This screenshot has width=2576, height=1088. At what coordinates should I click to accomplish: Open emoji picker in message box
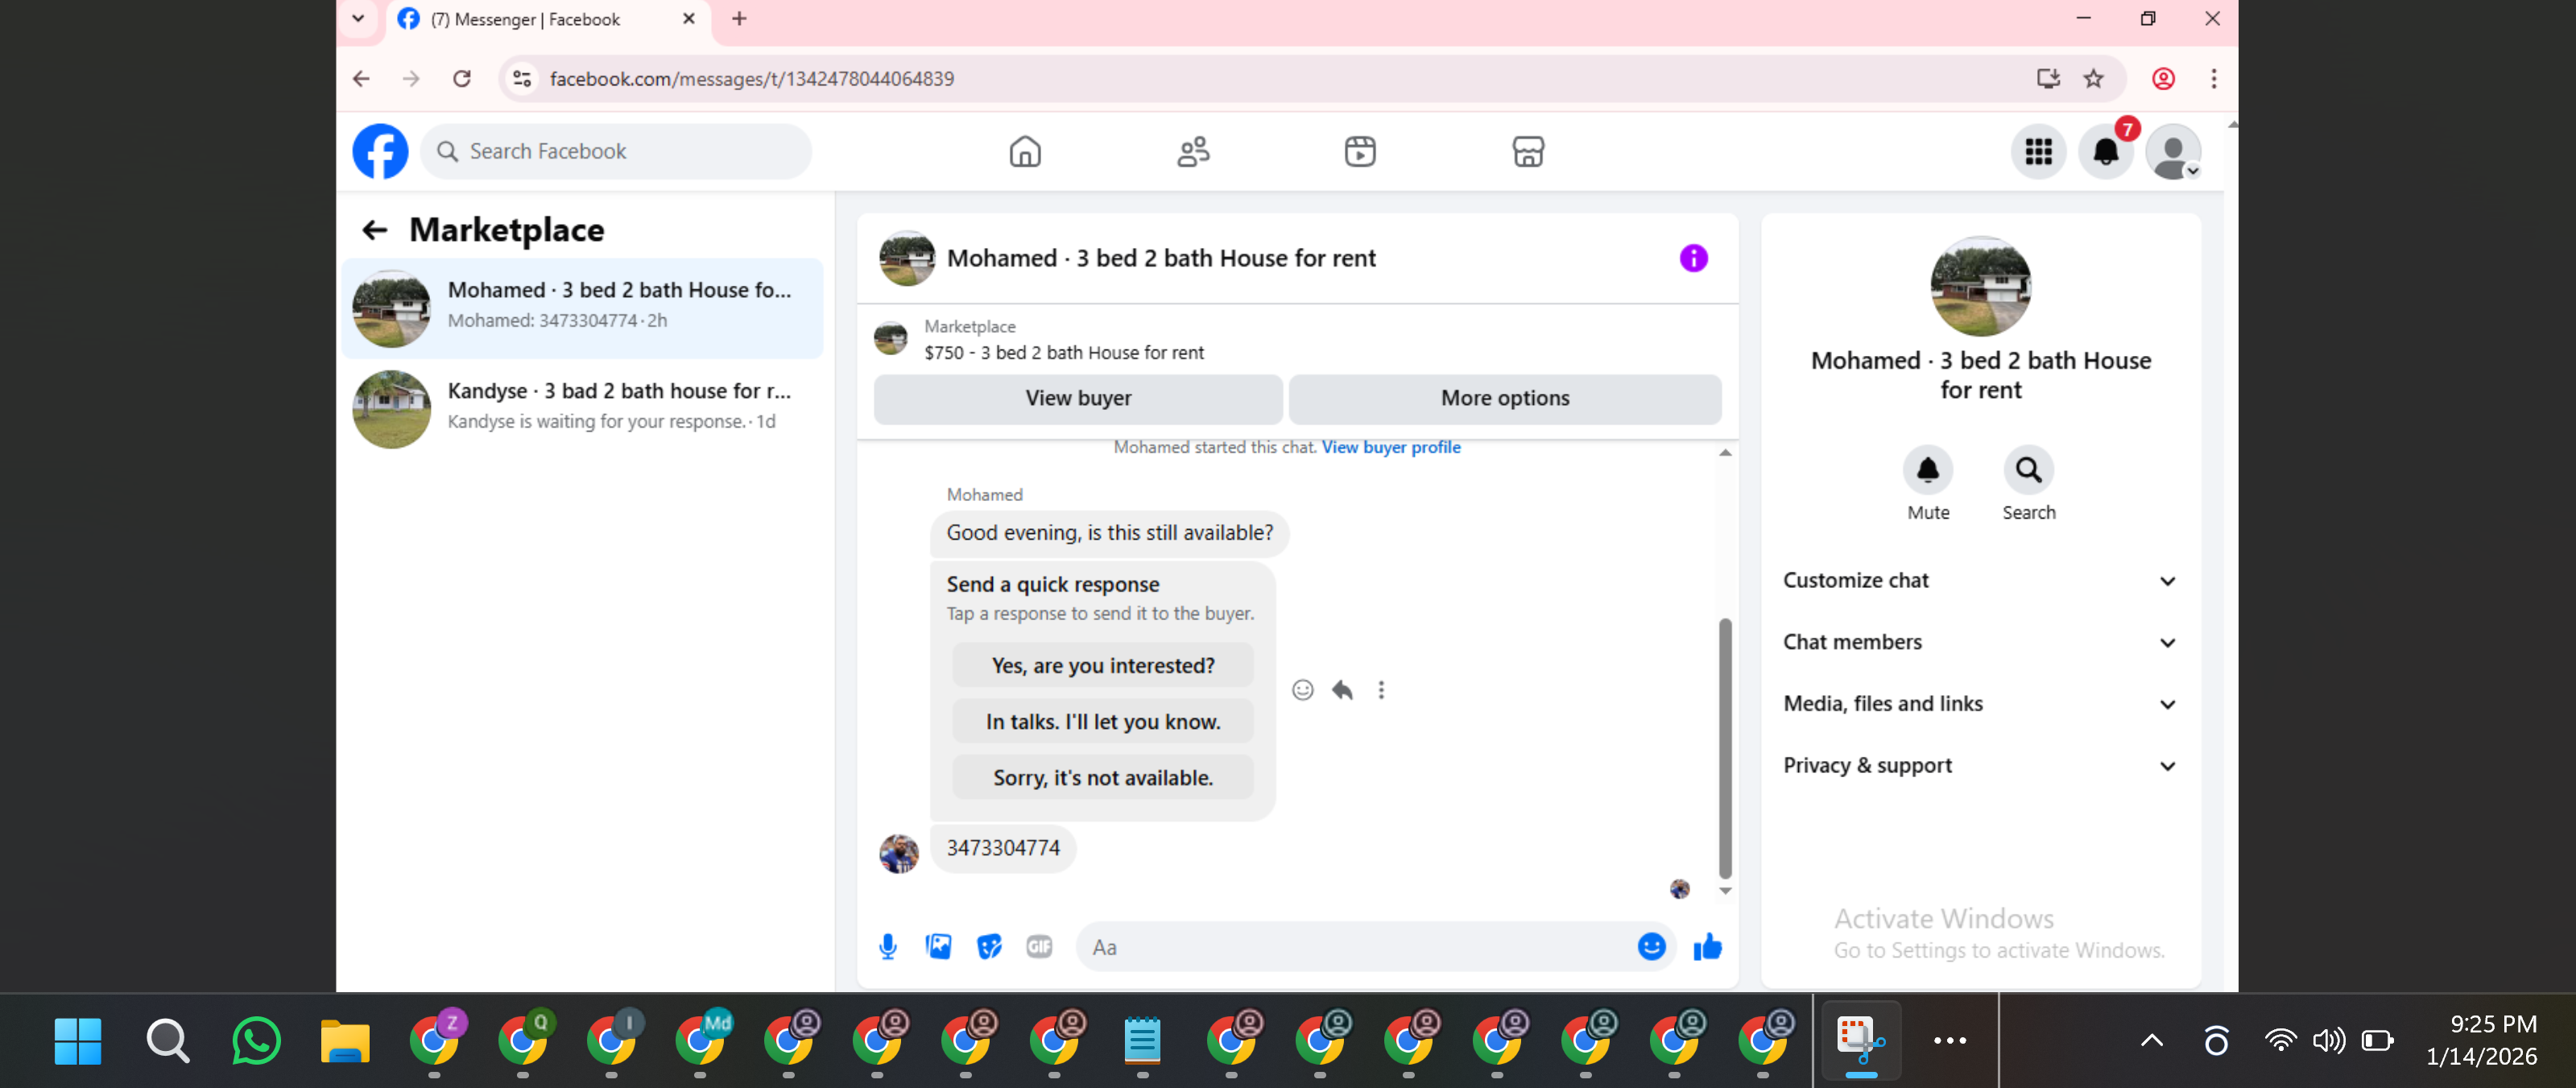pyautogui.click(x=1651, y=946)
